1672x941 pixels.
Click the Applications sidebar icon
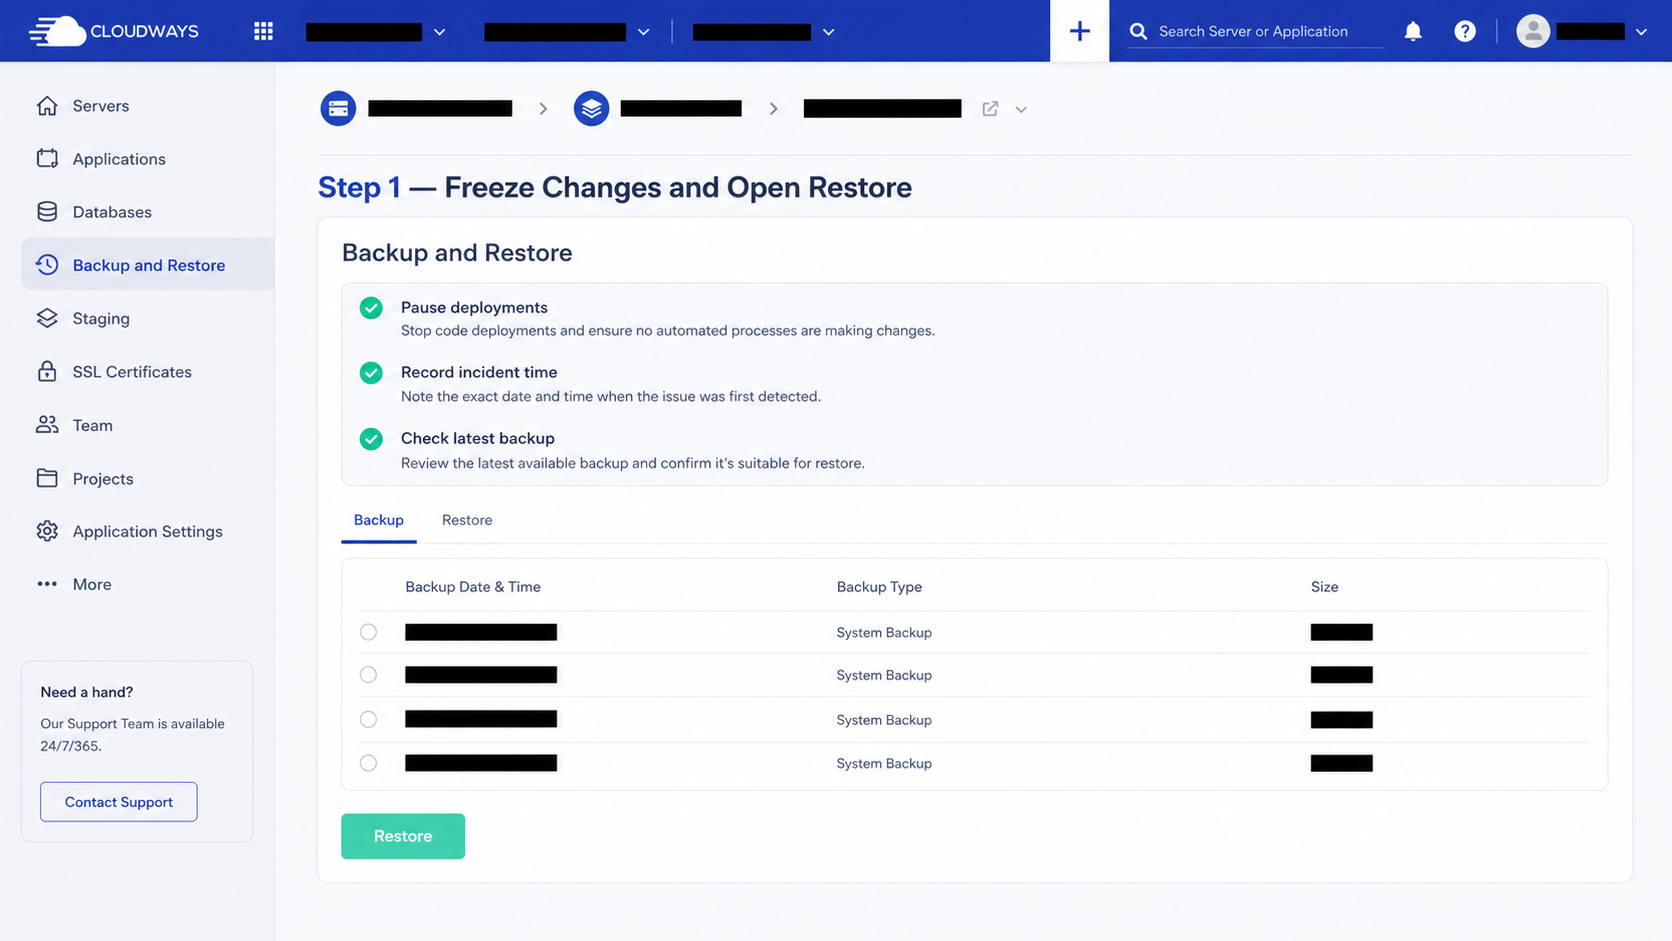47,158
